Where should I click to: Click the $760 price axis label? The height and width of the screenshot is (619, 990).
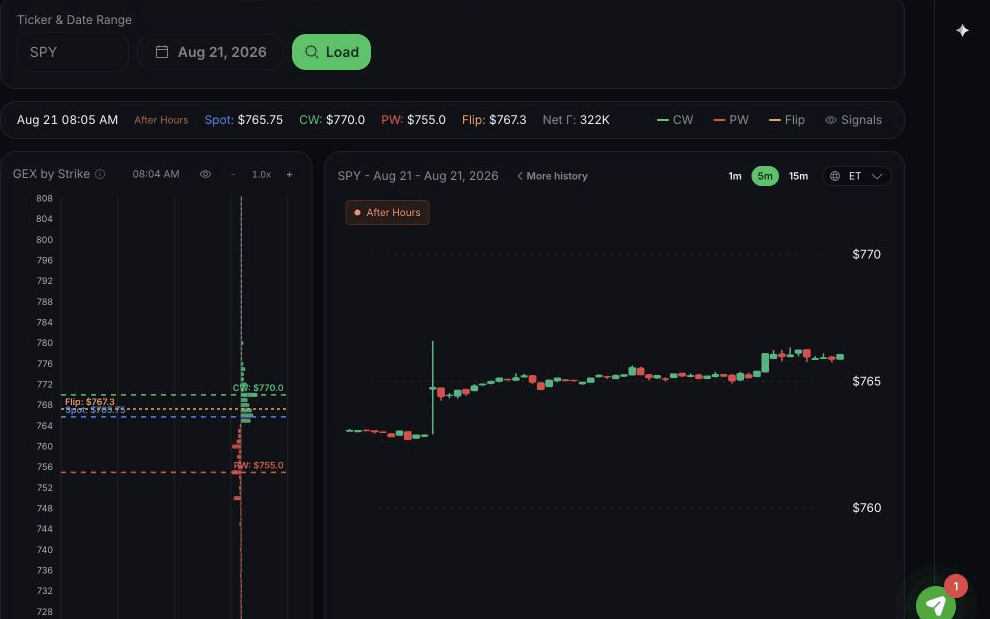point(866,508)
